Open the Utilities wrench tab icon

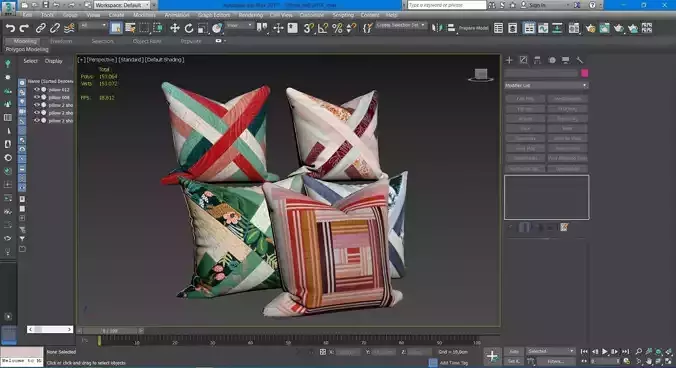tap(579, 60)
